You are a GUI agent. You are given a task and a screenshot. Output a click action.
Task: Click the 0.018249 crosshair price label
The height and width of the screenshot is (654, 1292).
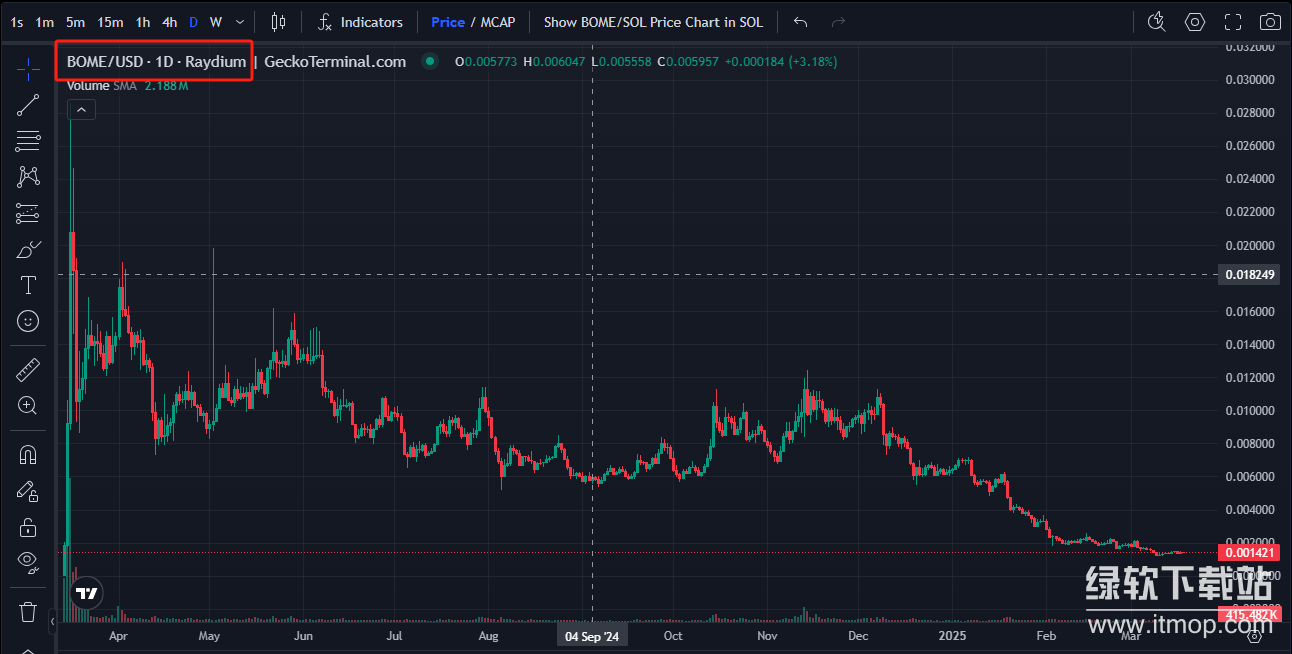pos(1249,274)
